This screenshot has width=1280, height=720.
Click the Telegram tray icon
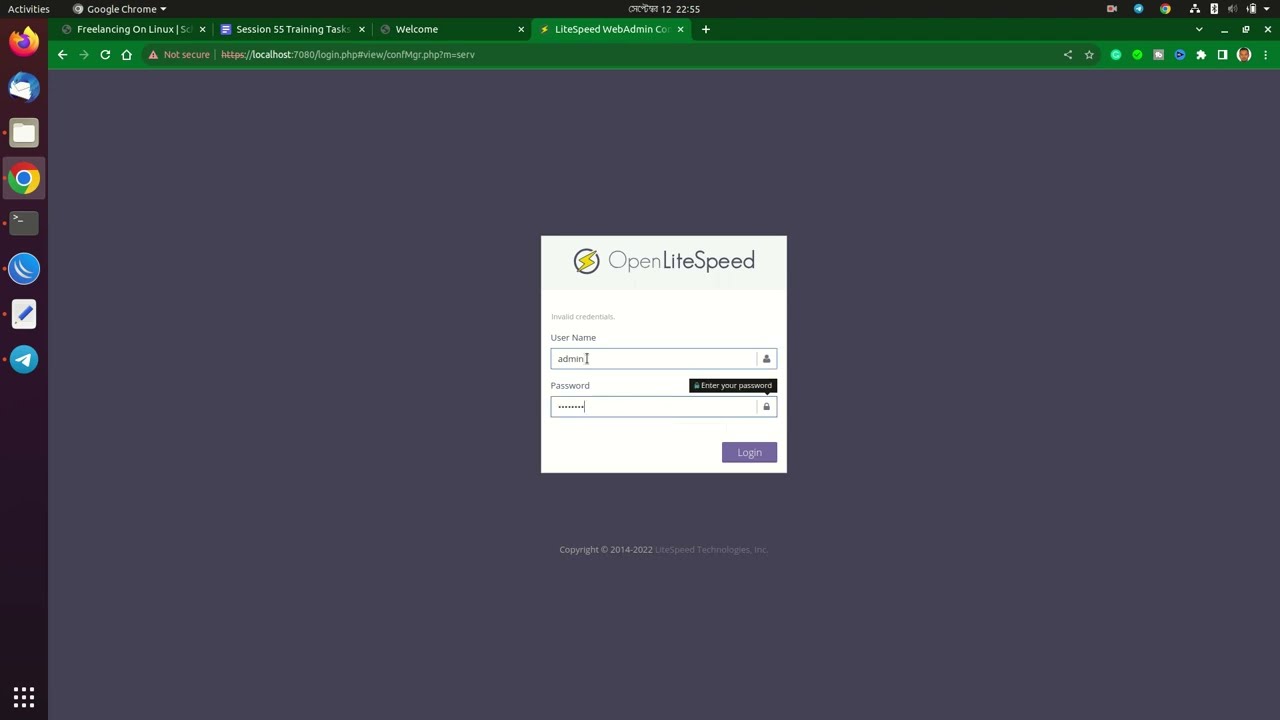click(1139, 9)
